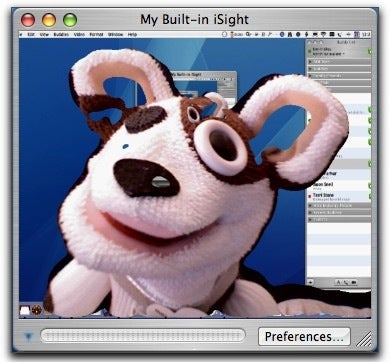This screenshot has height=362, width=390.
Task: Click the window resize grip handle
Action: (364, 339)
